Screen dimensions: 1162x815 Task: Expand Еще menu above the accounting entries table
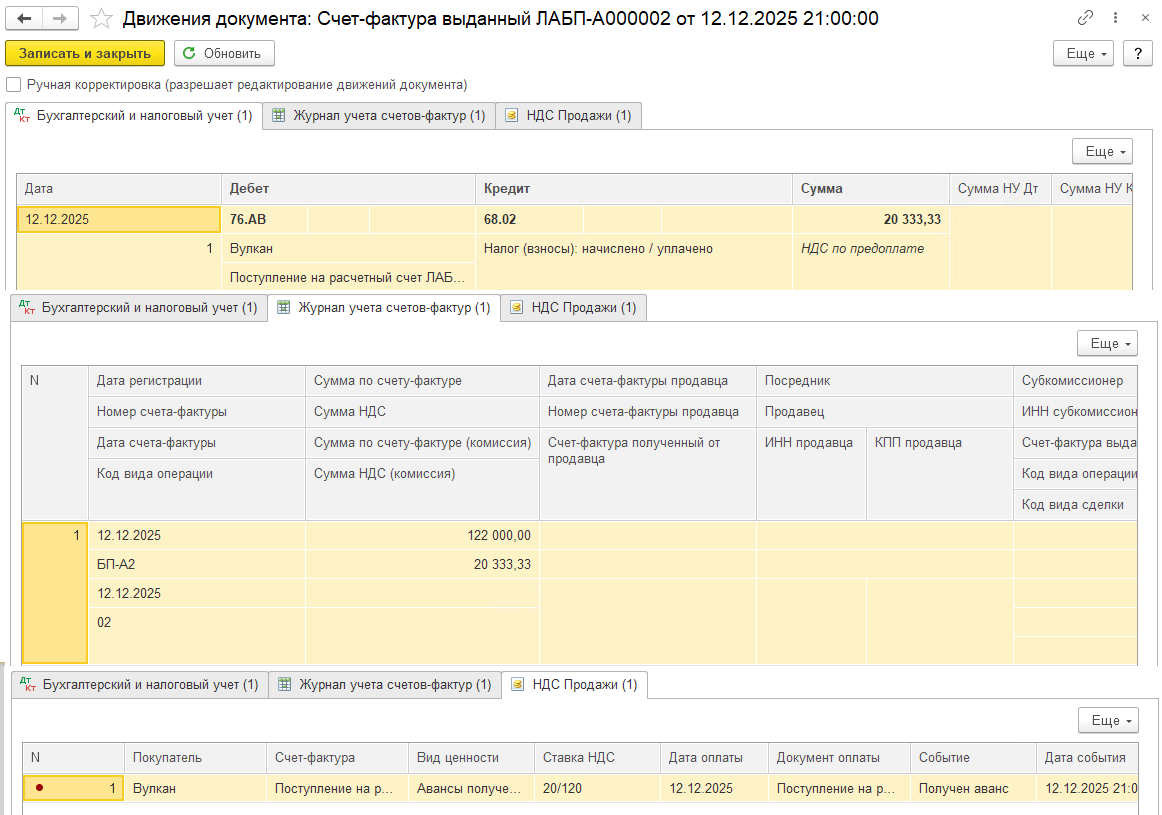1102,152
